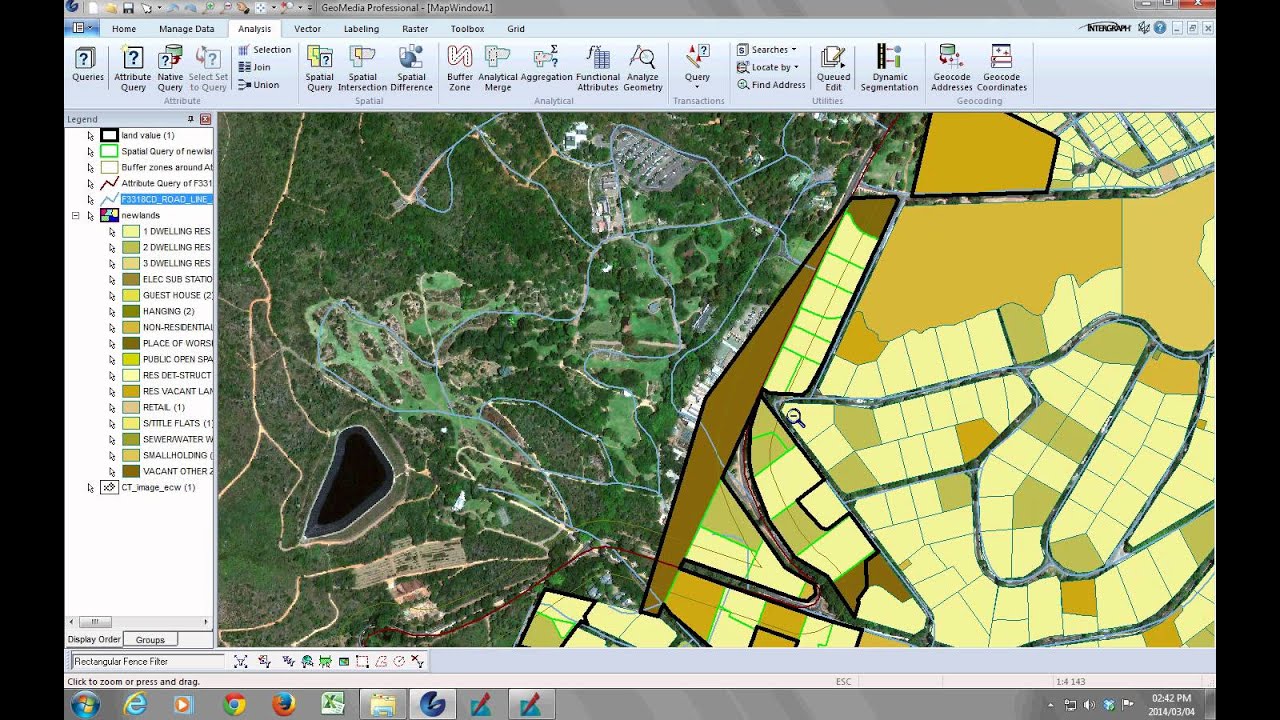Click the zoom in magnifier in title bar
1280x720 pixels.
[x=210, y=8]
